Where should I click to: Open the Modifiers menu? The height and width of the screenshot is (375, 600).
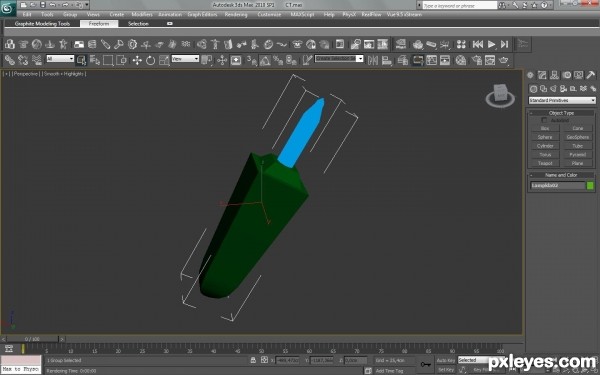142,15
